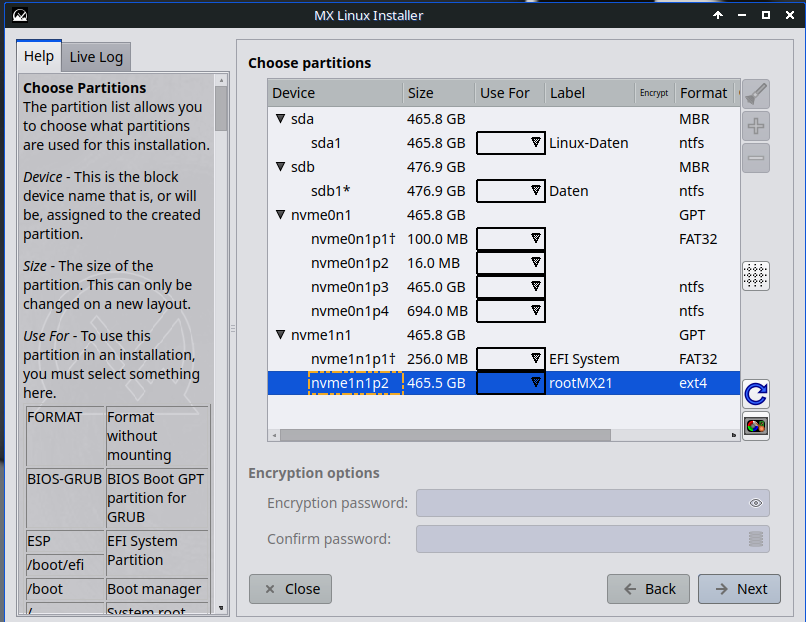The image size is (806, 622).
Task: Click partition table scroll right arrow
Action: (734, 435)
